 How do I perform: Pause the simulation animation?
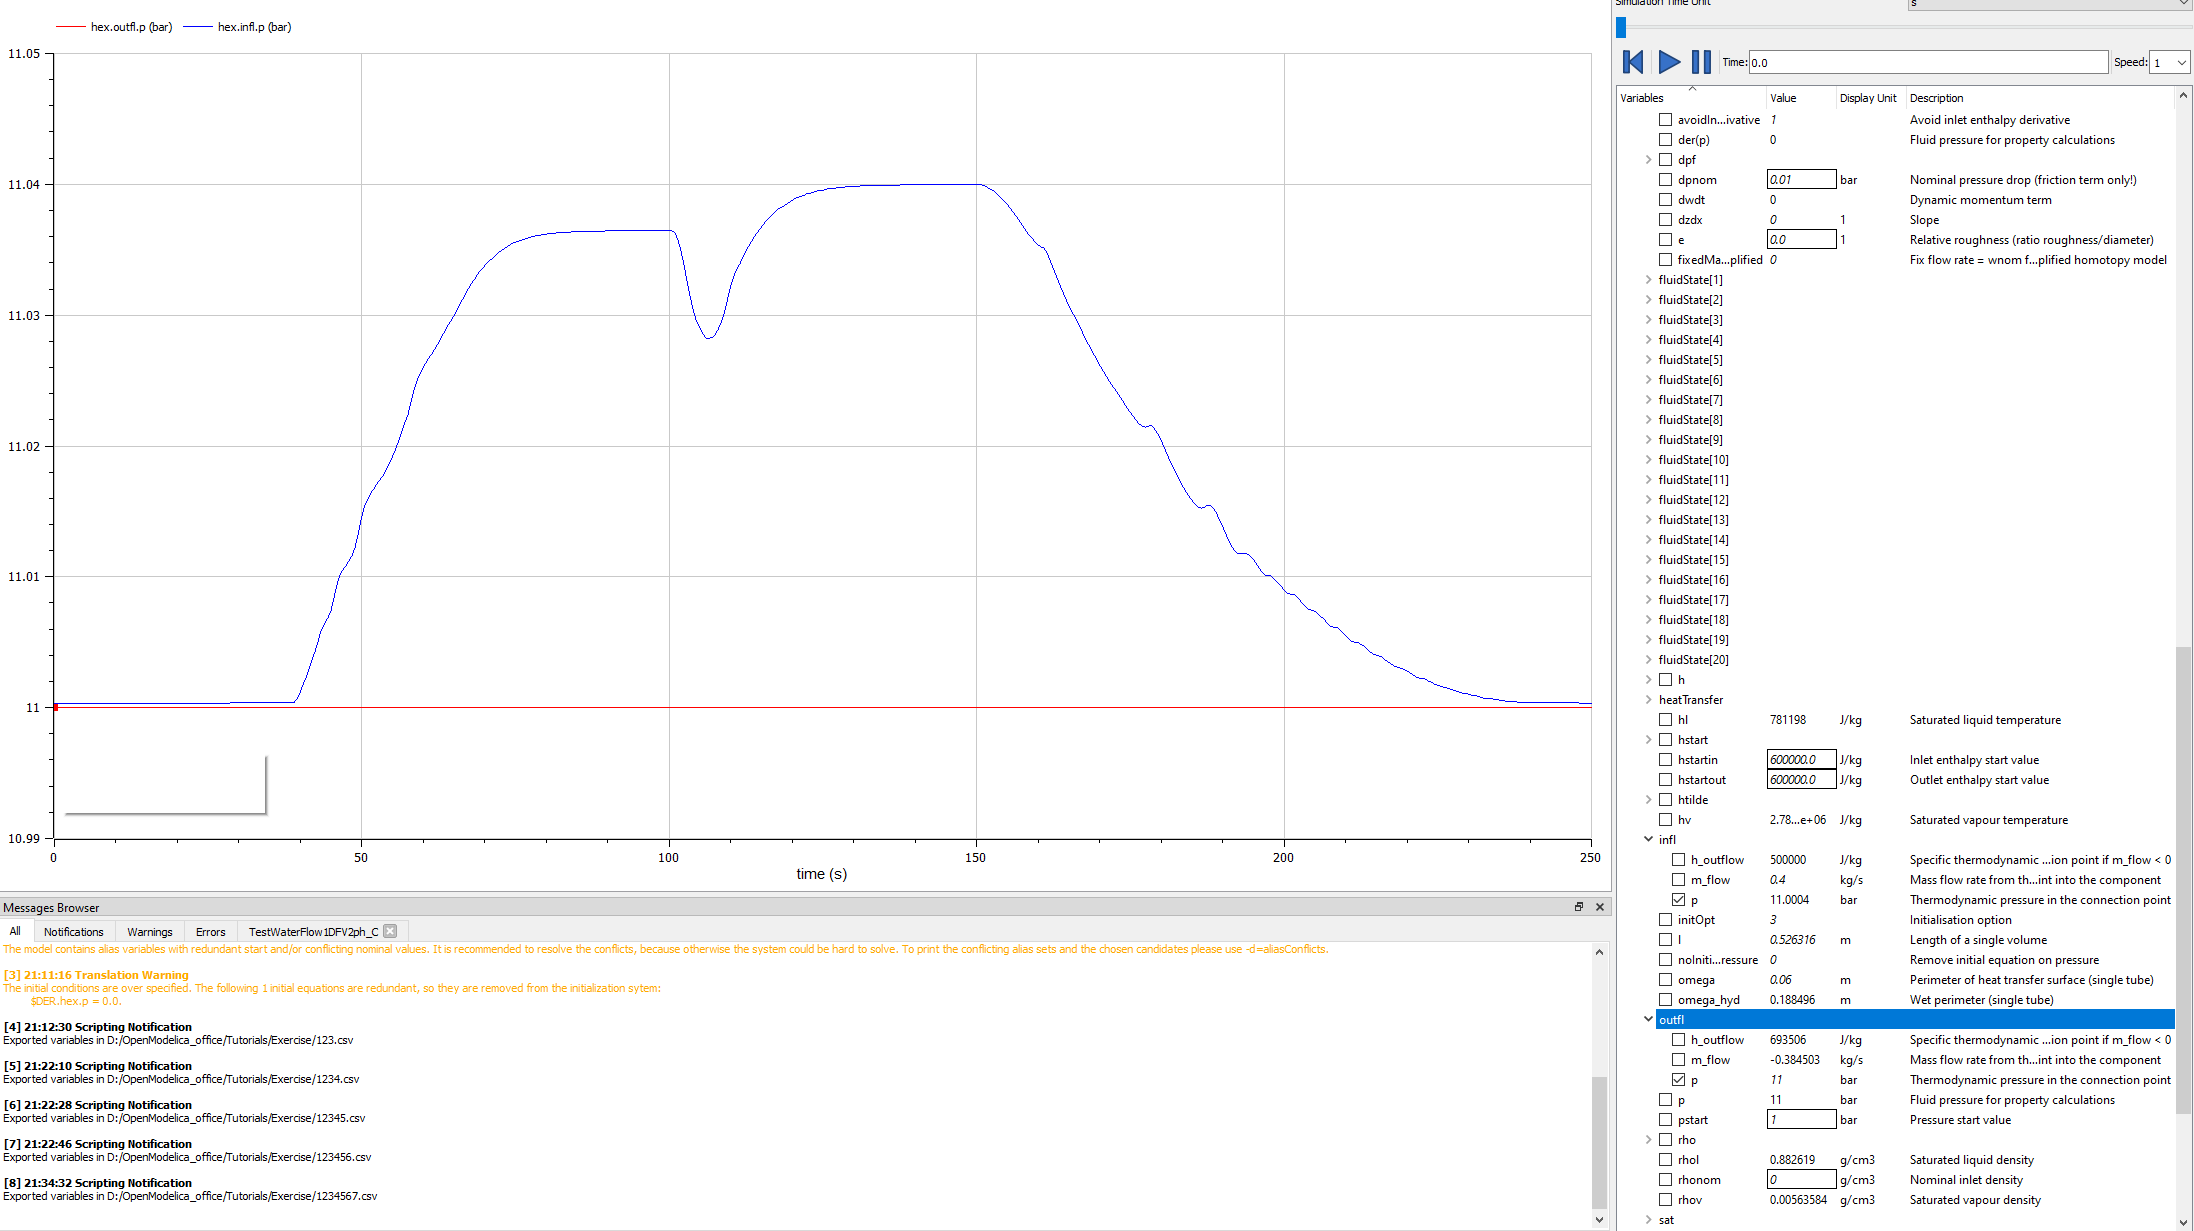[1700, 61]
